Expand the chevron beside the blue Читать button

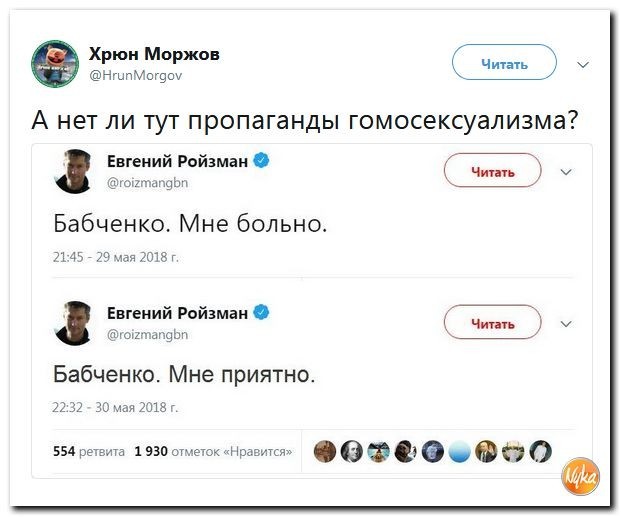tap(584, 65)
